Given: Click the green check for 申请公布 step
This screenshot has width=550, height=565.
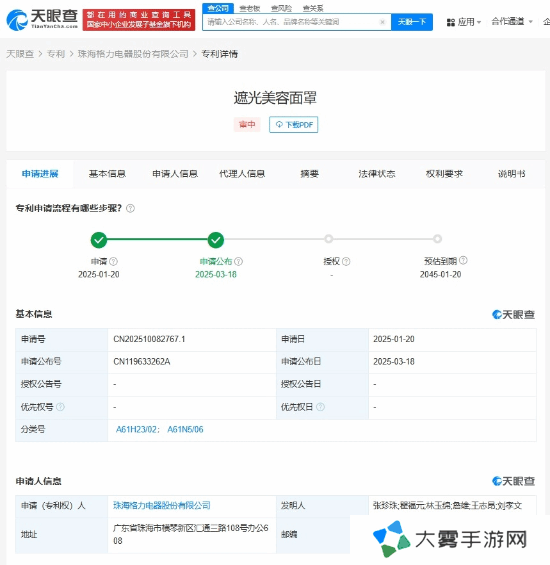Looking at the screenshot, I should (x=216, y=240).
